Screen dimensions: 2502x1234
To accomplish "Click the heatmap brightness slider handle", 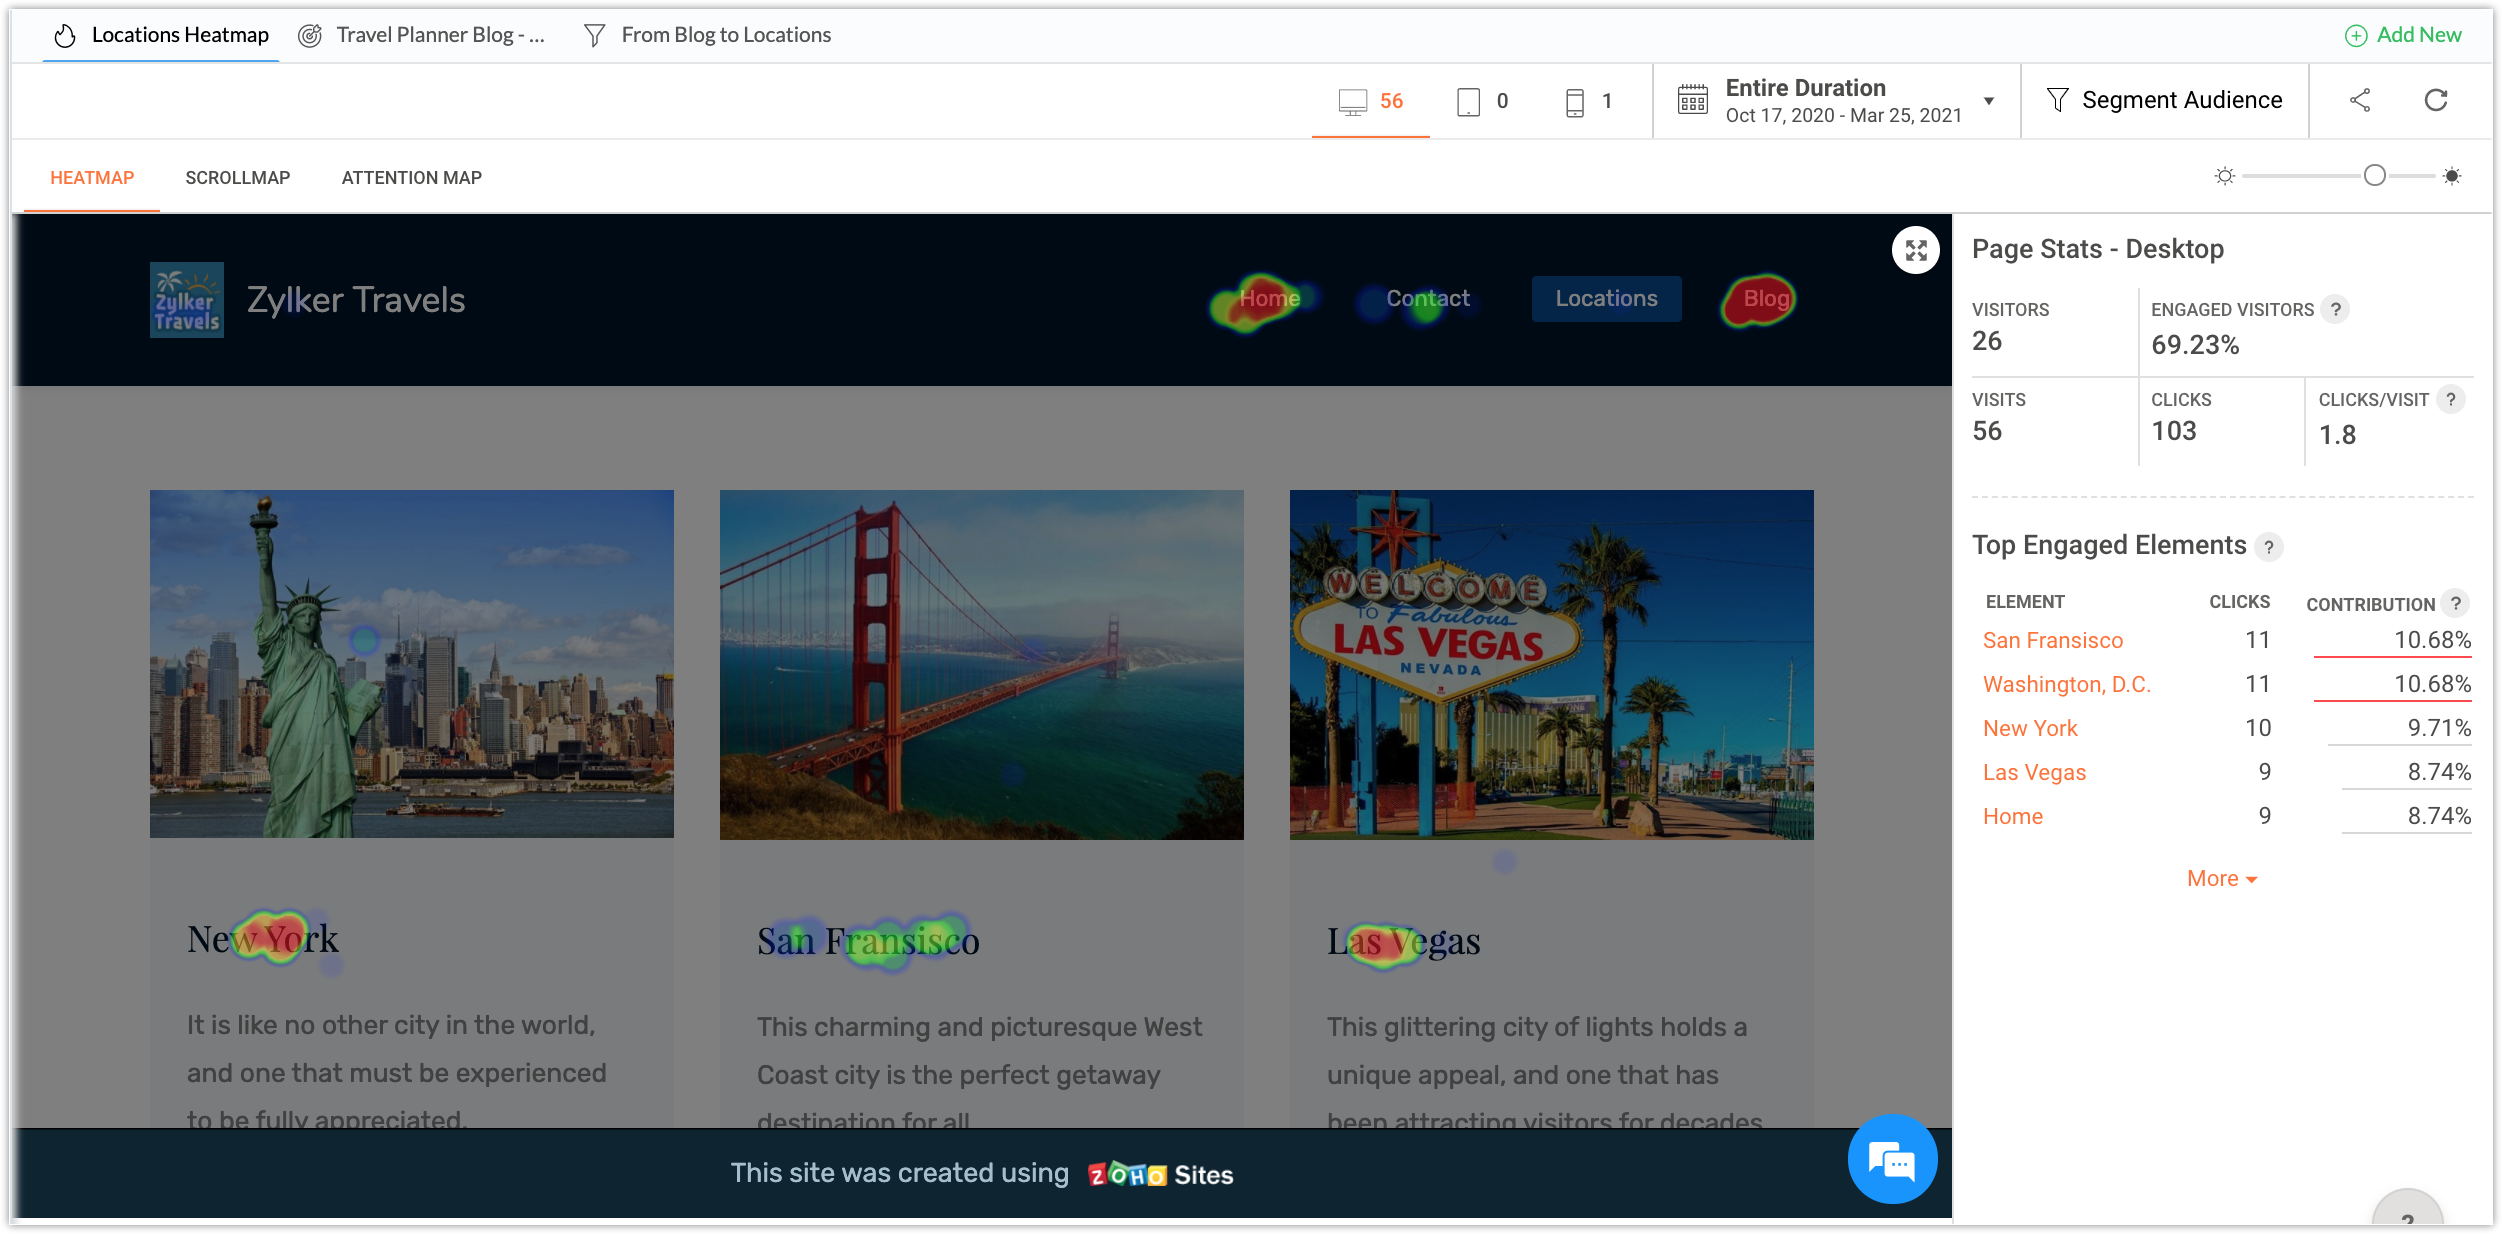I will [2374, 176].
